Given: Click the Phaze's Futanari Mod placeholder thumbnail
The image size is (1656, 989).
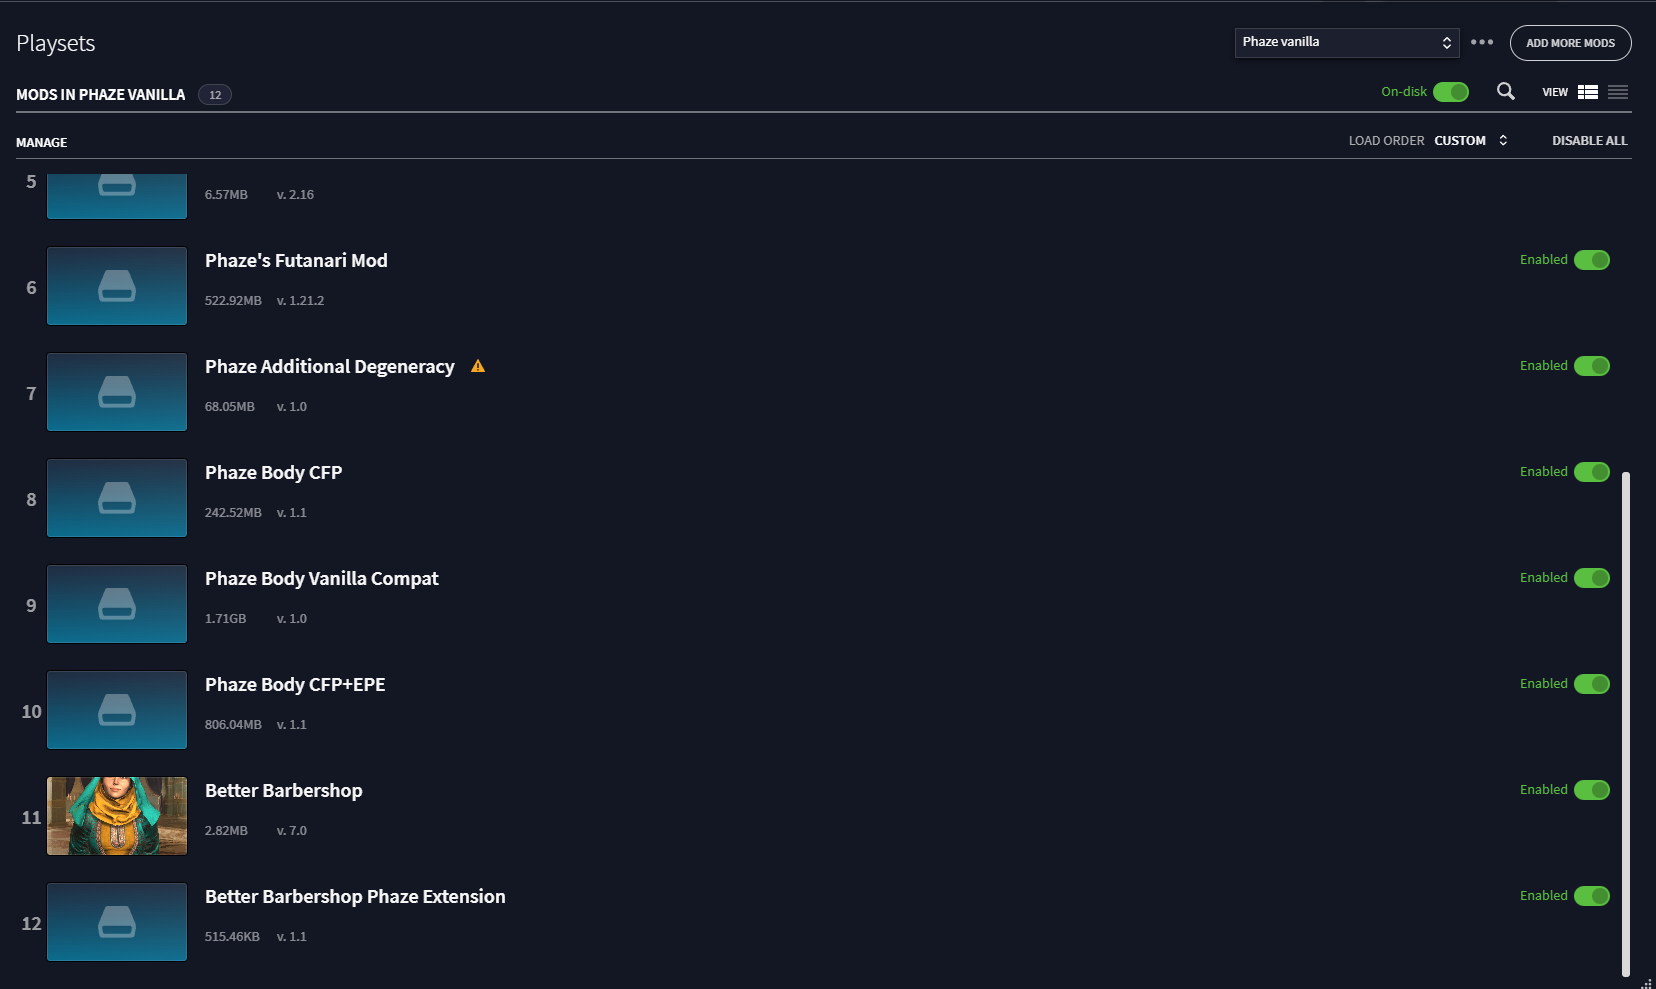Looking at the screenshot, I should pyautogui.click(x=117, y=286).
